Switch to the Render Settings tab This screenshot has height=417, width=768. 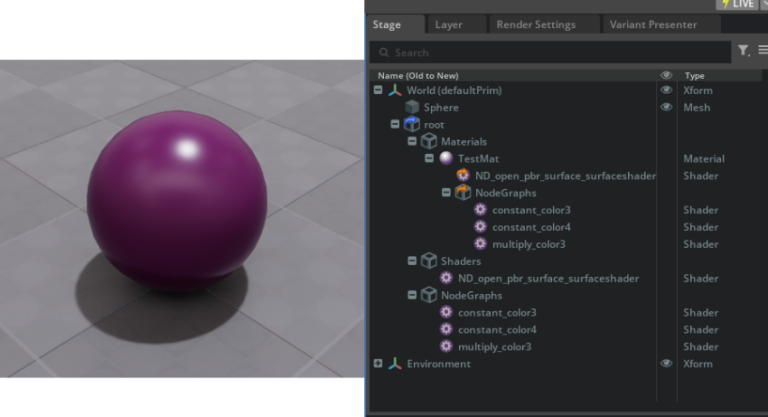pos(535,24)
